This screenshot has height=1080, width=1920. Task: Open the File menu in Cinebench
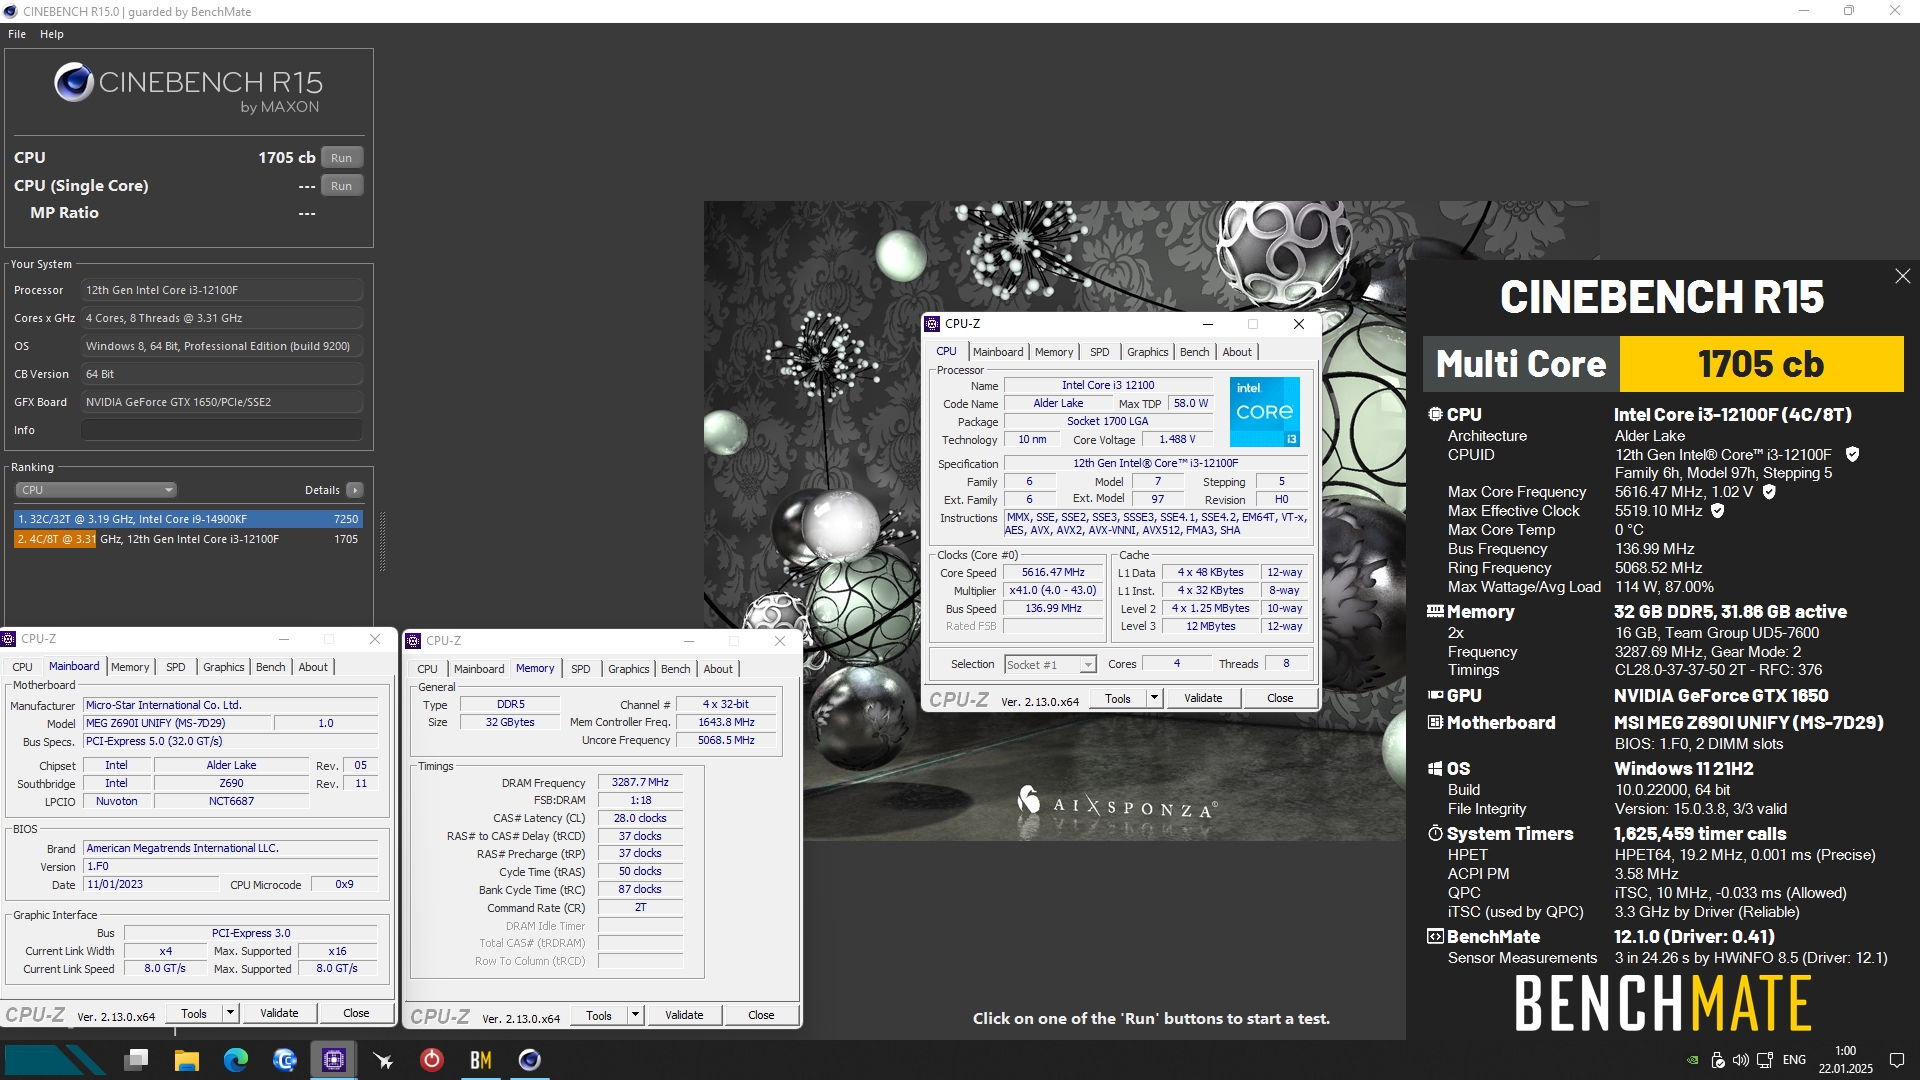(x=17, y=34)
